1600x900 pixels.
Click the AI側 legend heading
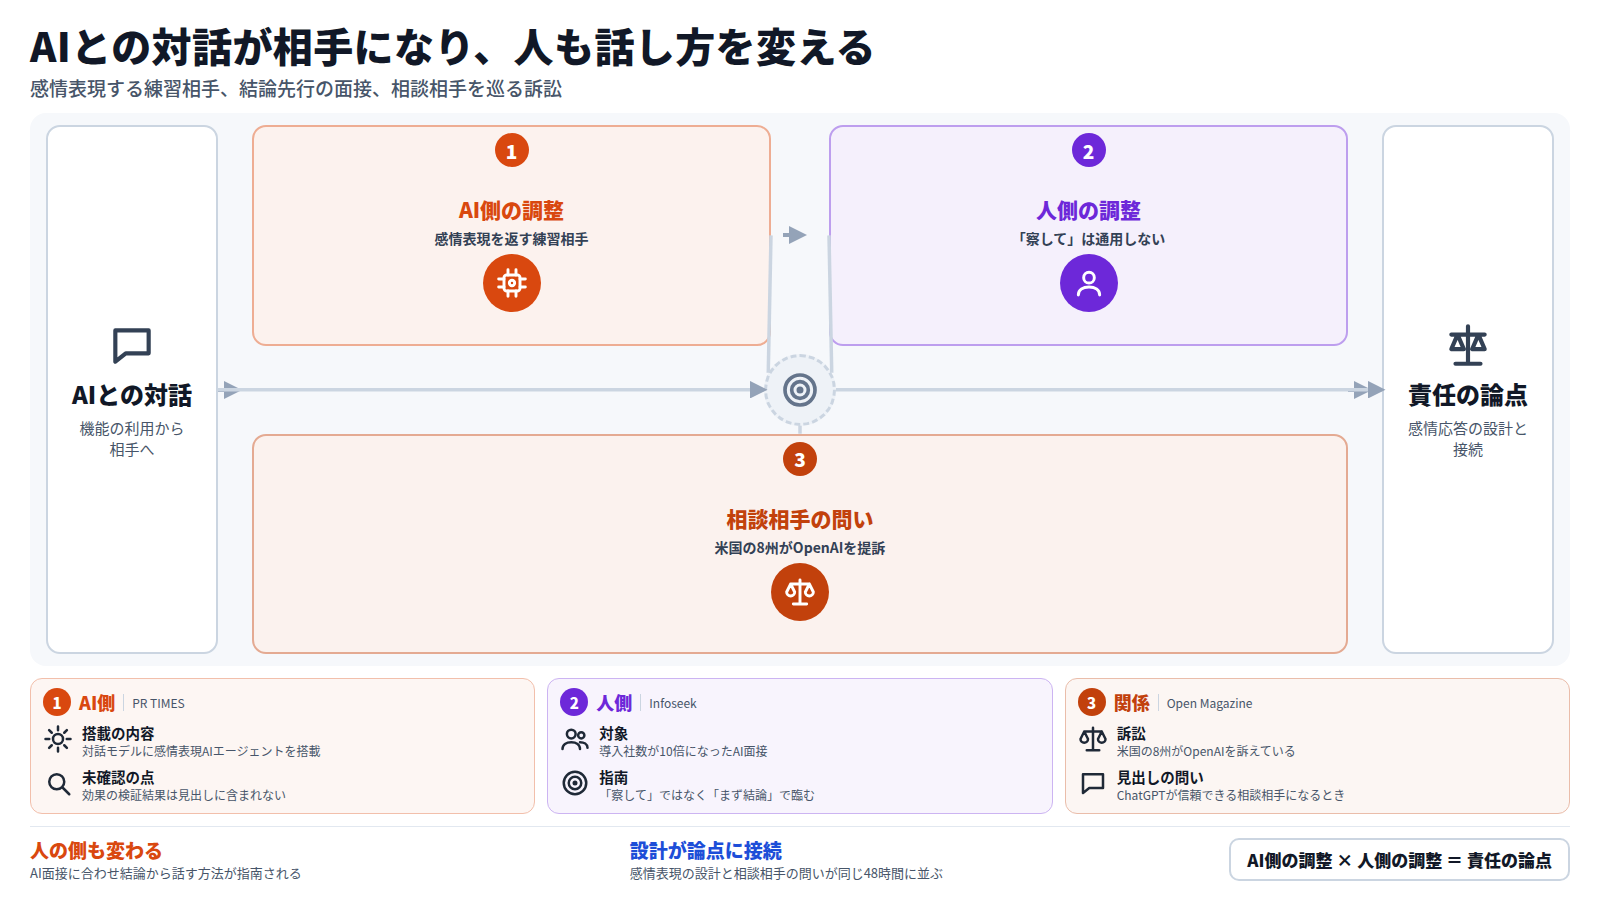pyautogui.click(x=97, y=704)
